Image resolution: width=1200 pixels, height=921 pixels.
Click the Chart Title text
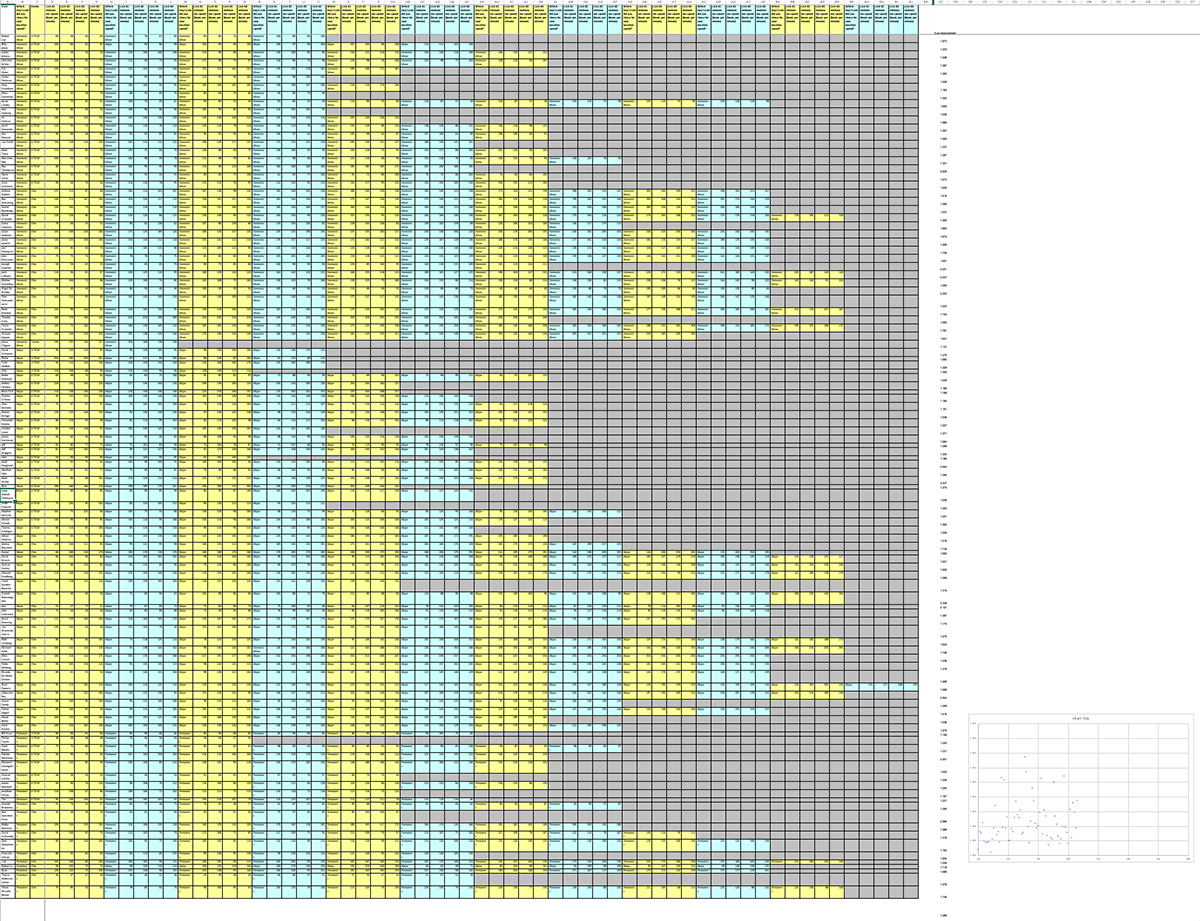[1080, 719]
